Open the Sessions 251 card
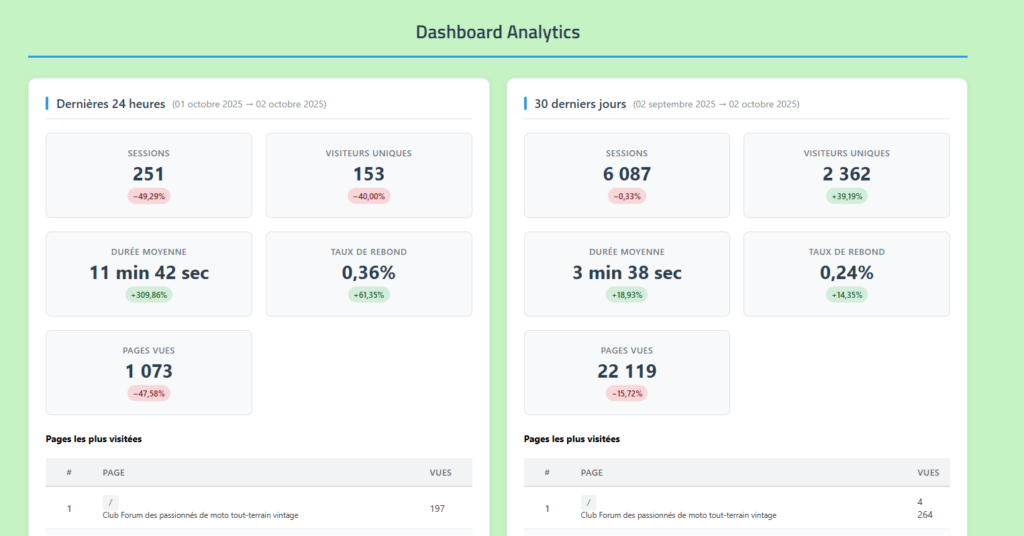 149,176
